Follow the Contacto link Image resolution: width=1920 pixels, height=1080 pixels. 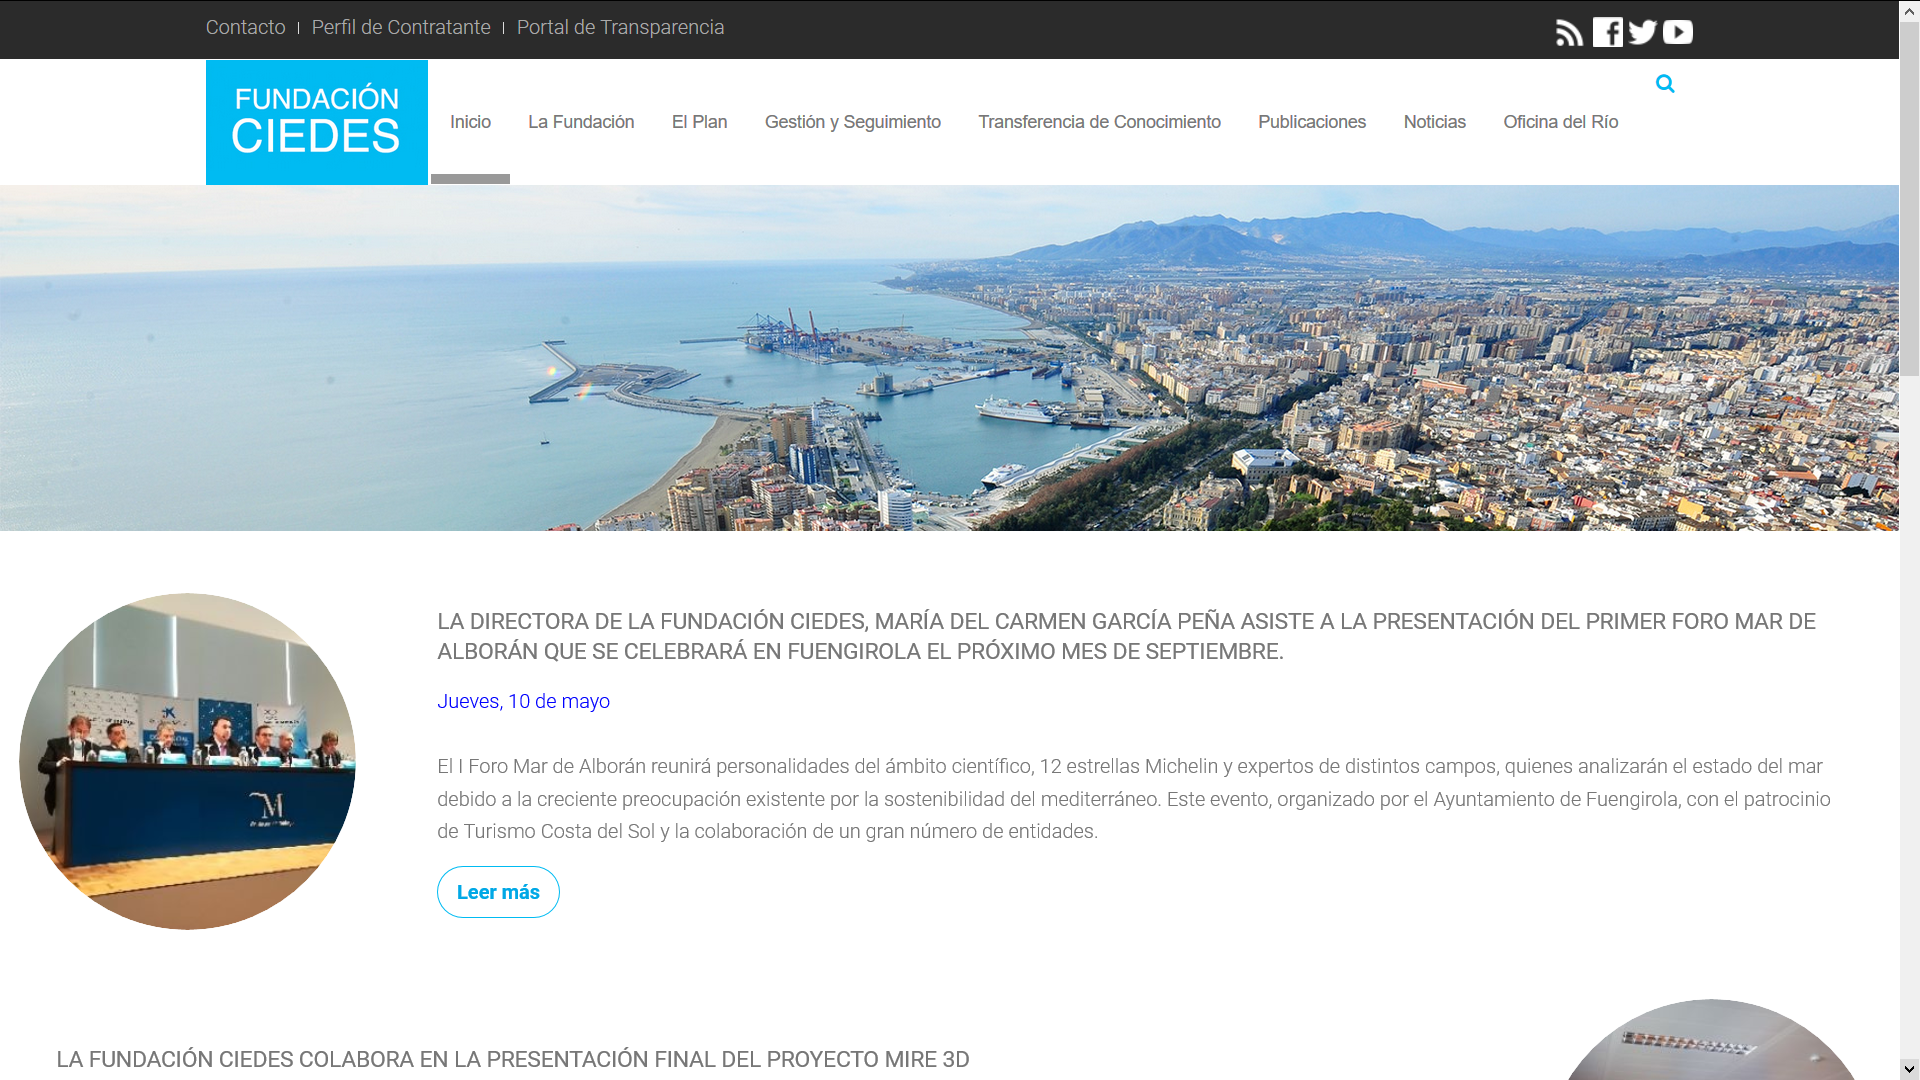pos(246,27)
